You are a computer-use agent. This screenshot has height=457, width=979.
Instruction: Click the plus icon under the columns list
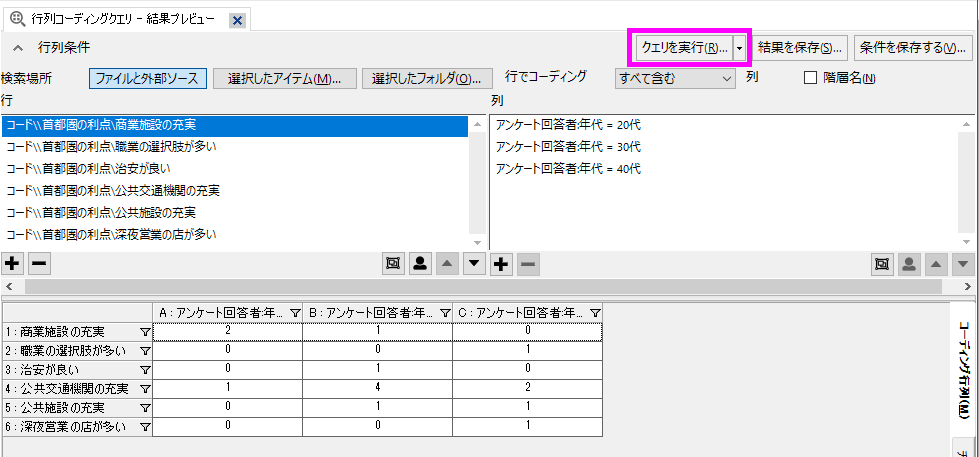tap(501, 264)
